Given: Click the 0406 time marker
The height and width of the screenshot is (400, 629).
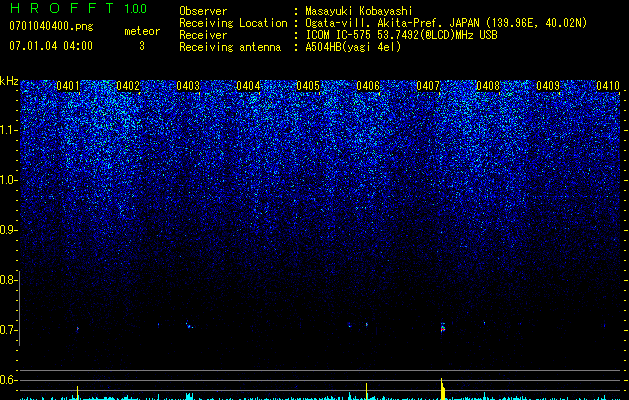Looking at the screenshot, I should click(x=368, y=86).
